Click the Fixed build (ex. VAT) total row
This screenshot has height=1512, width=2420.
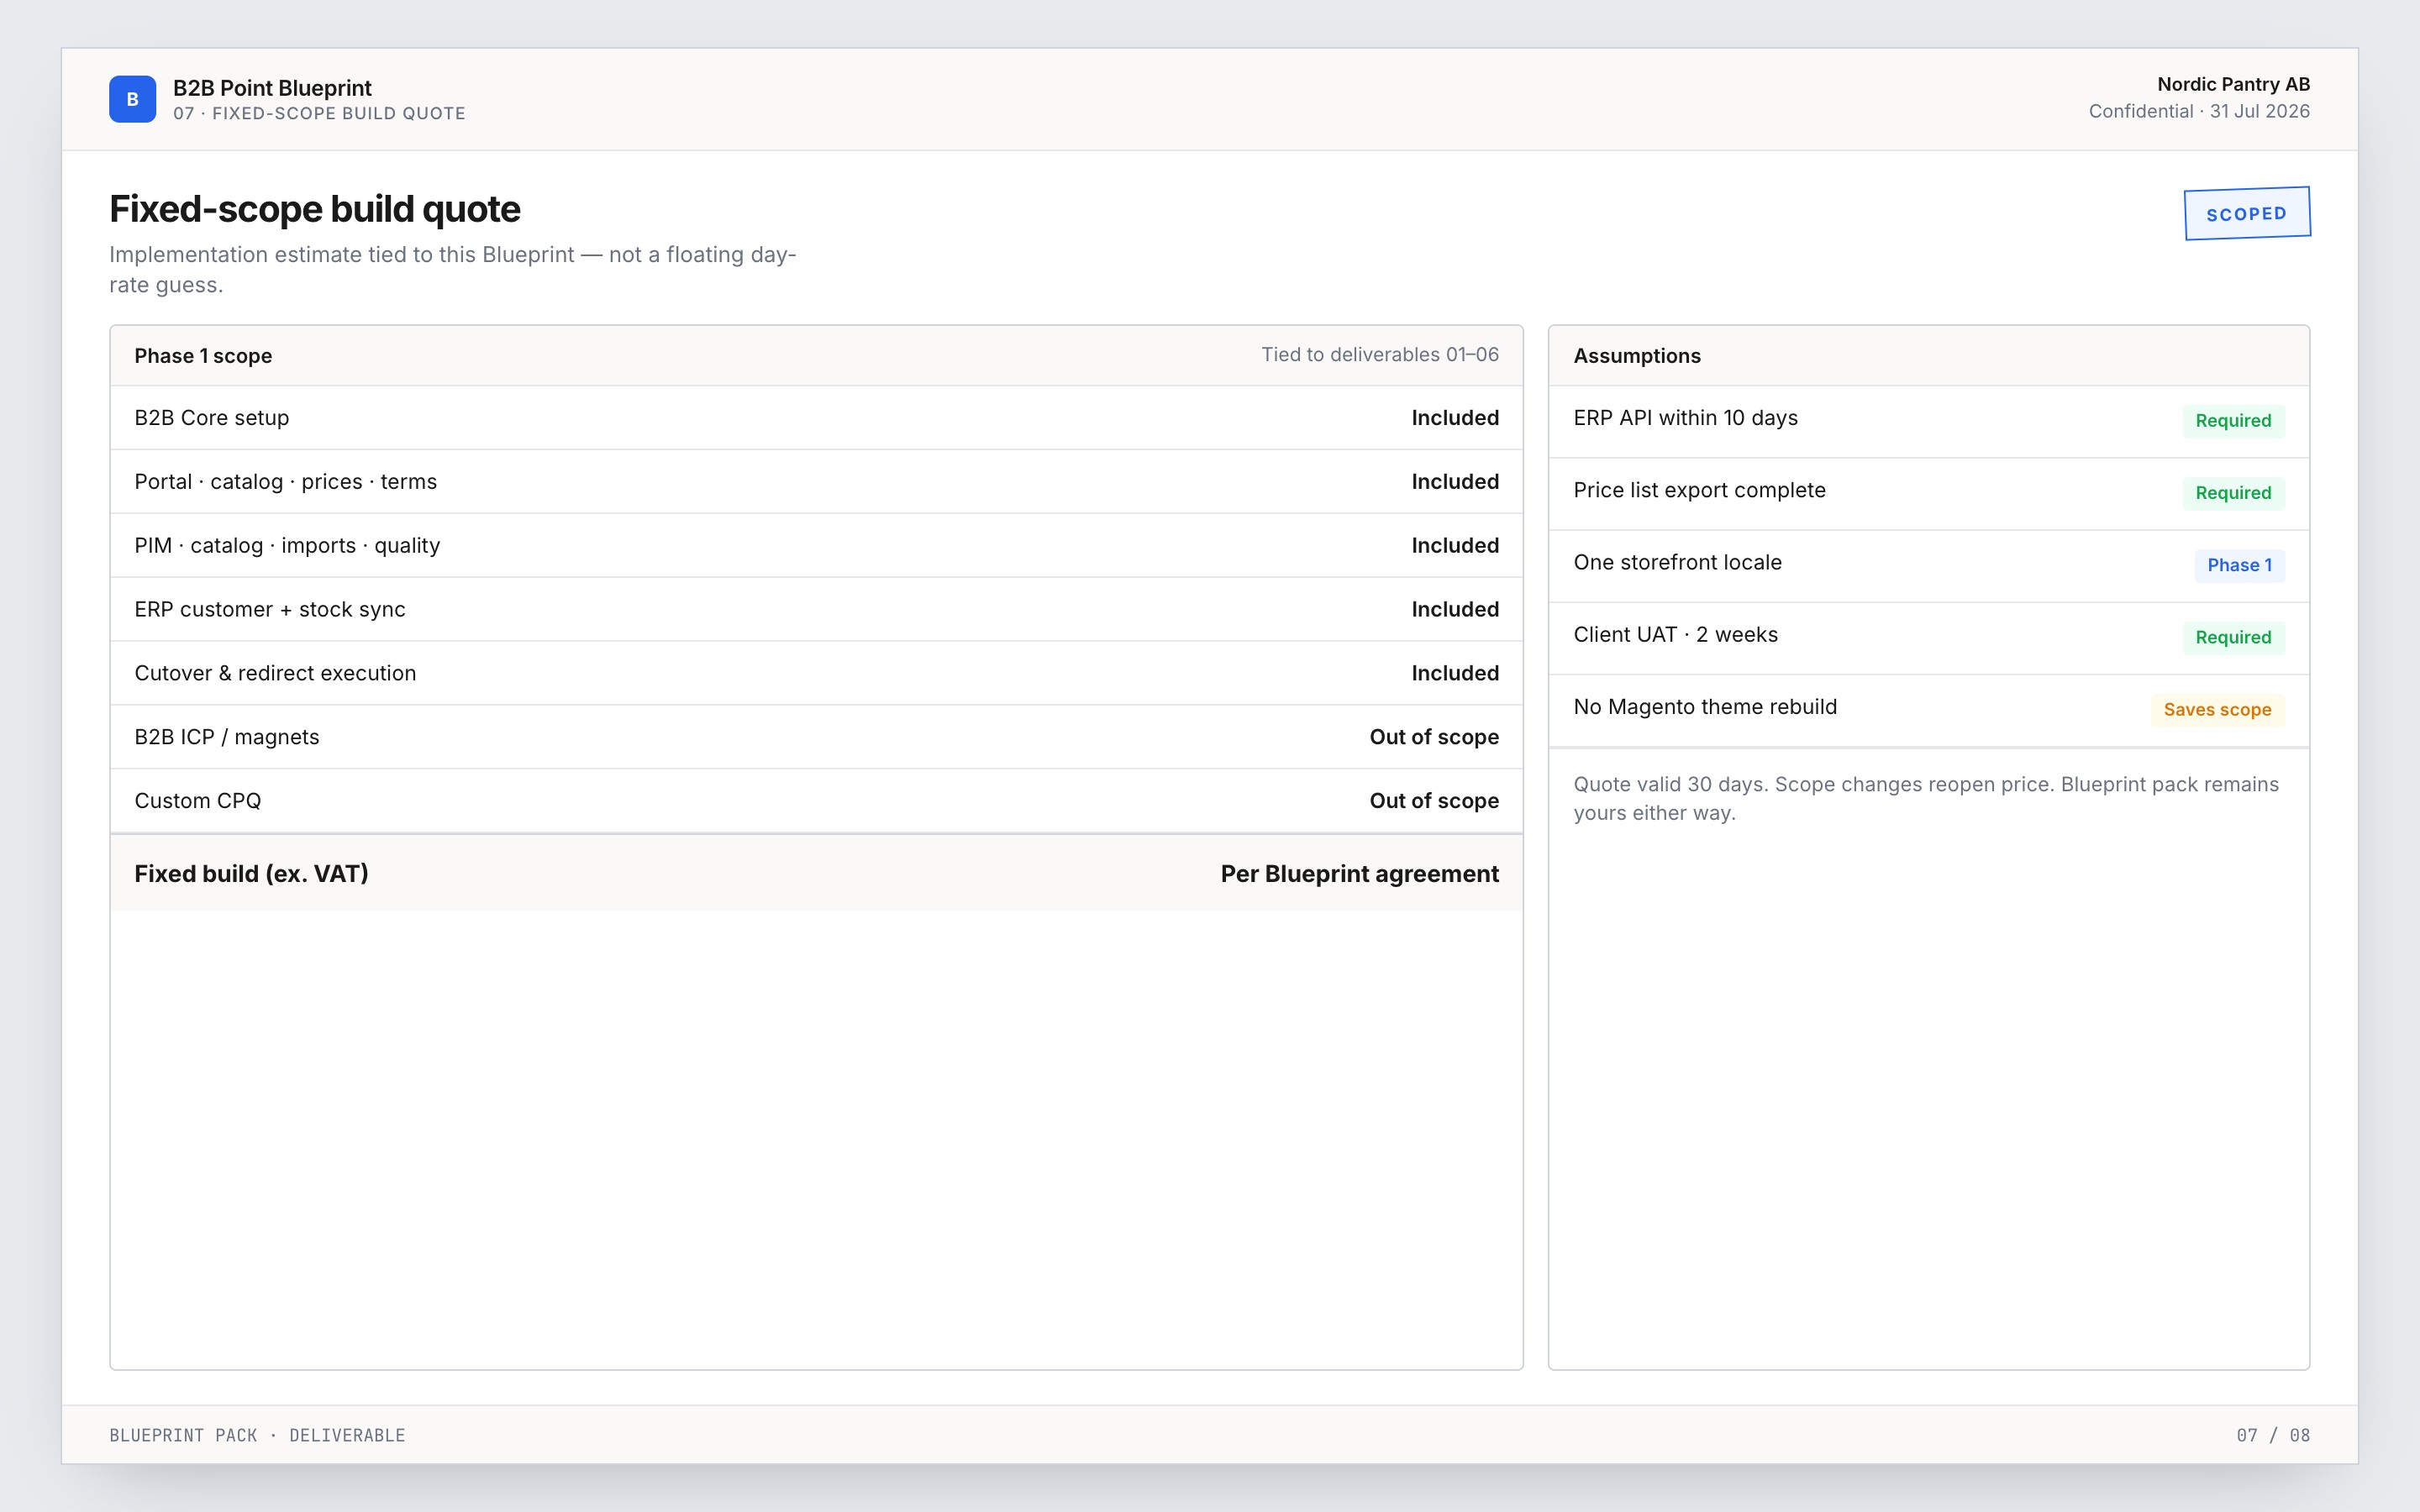[x=816, y=874]
